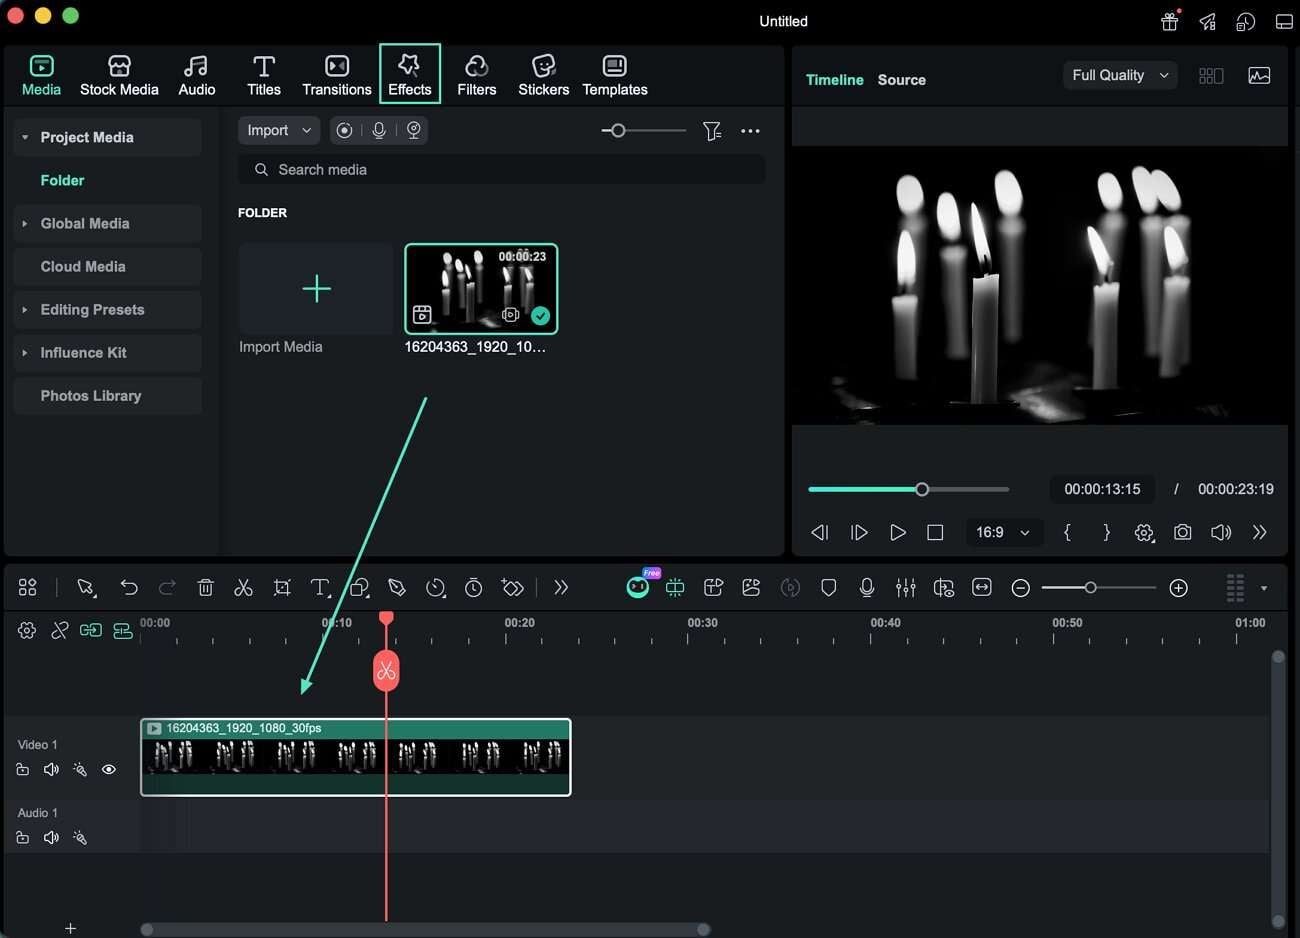Switch preview to Source tab
The image size is (1300, 938).
(901, 80)
